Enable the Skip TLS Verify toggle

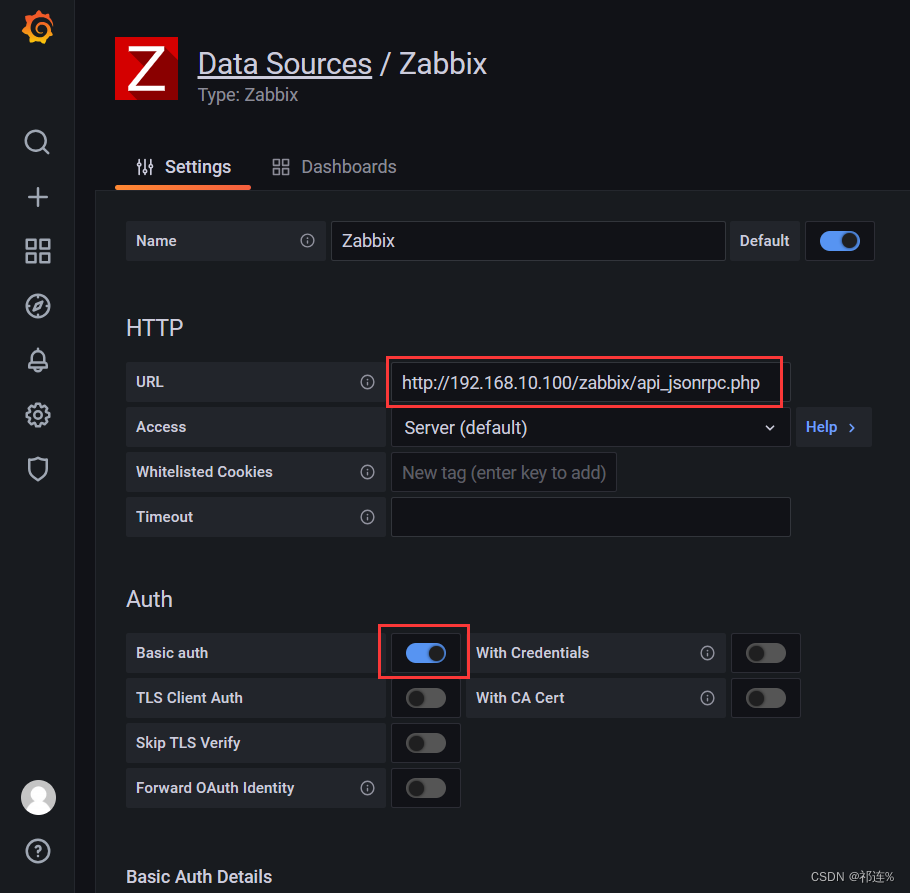425,743
